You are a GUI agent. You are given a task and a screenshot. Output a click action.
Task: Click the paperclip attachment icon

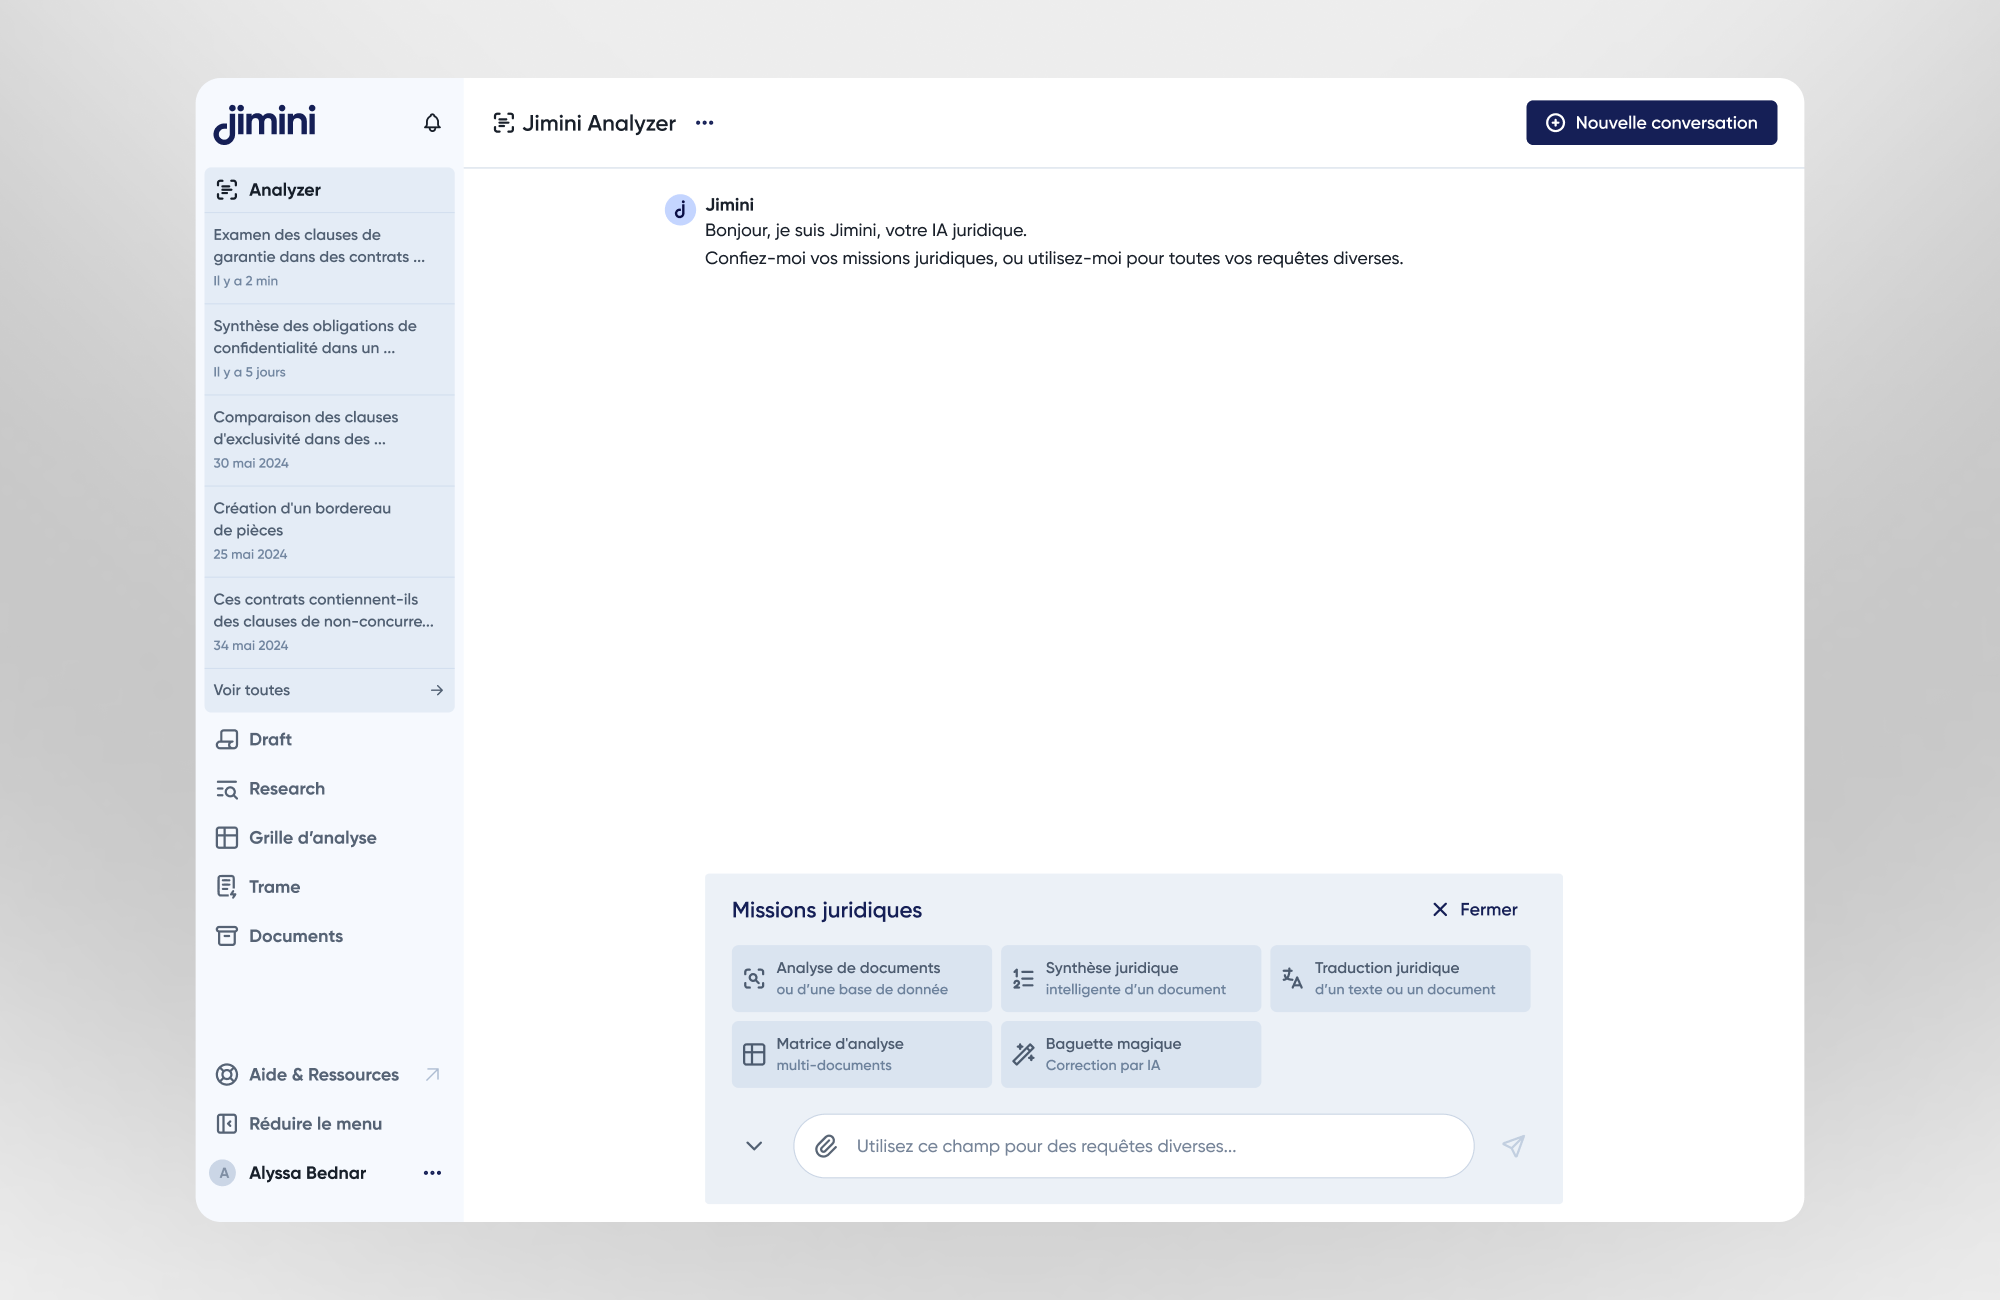(x=826, y=1146)
